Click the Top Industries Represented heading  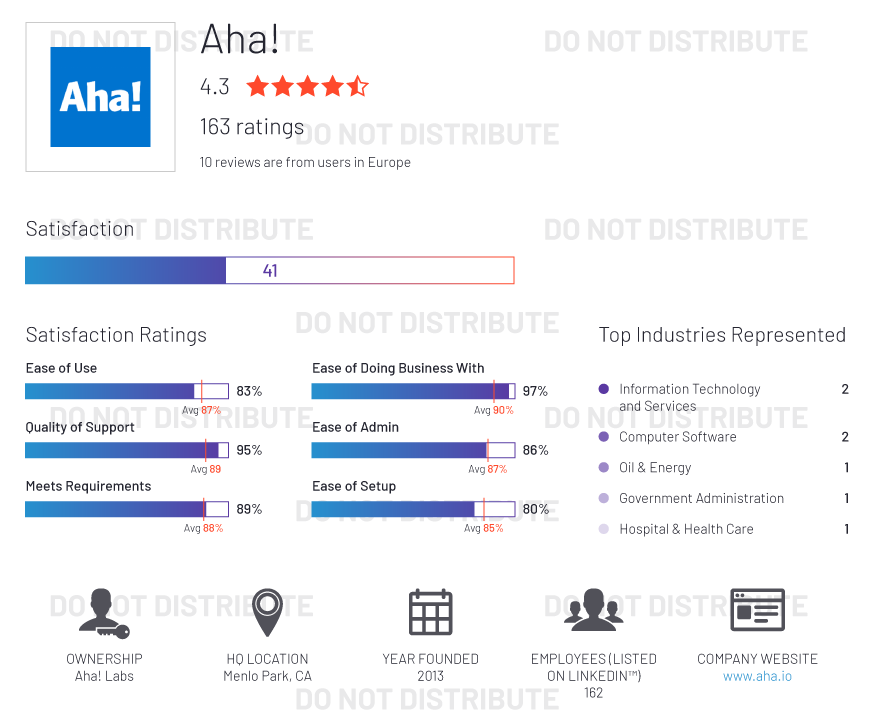(x=722, y=335)
